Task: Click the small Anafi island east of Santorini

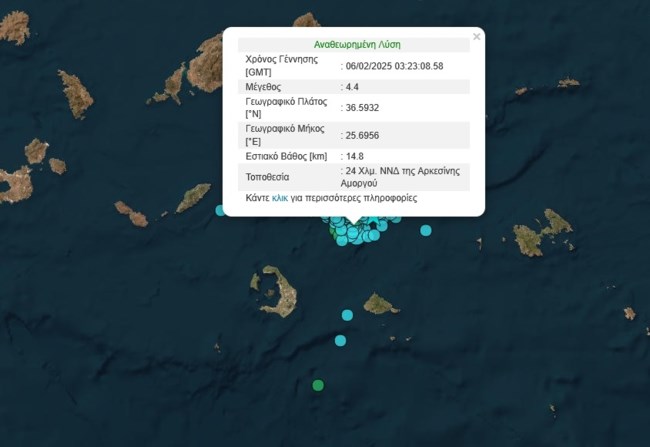Action: pyautogui.click(x=380, y=303)
